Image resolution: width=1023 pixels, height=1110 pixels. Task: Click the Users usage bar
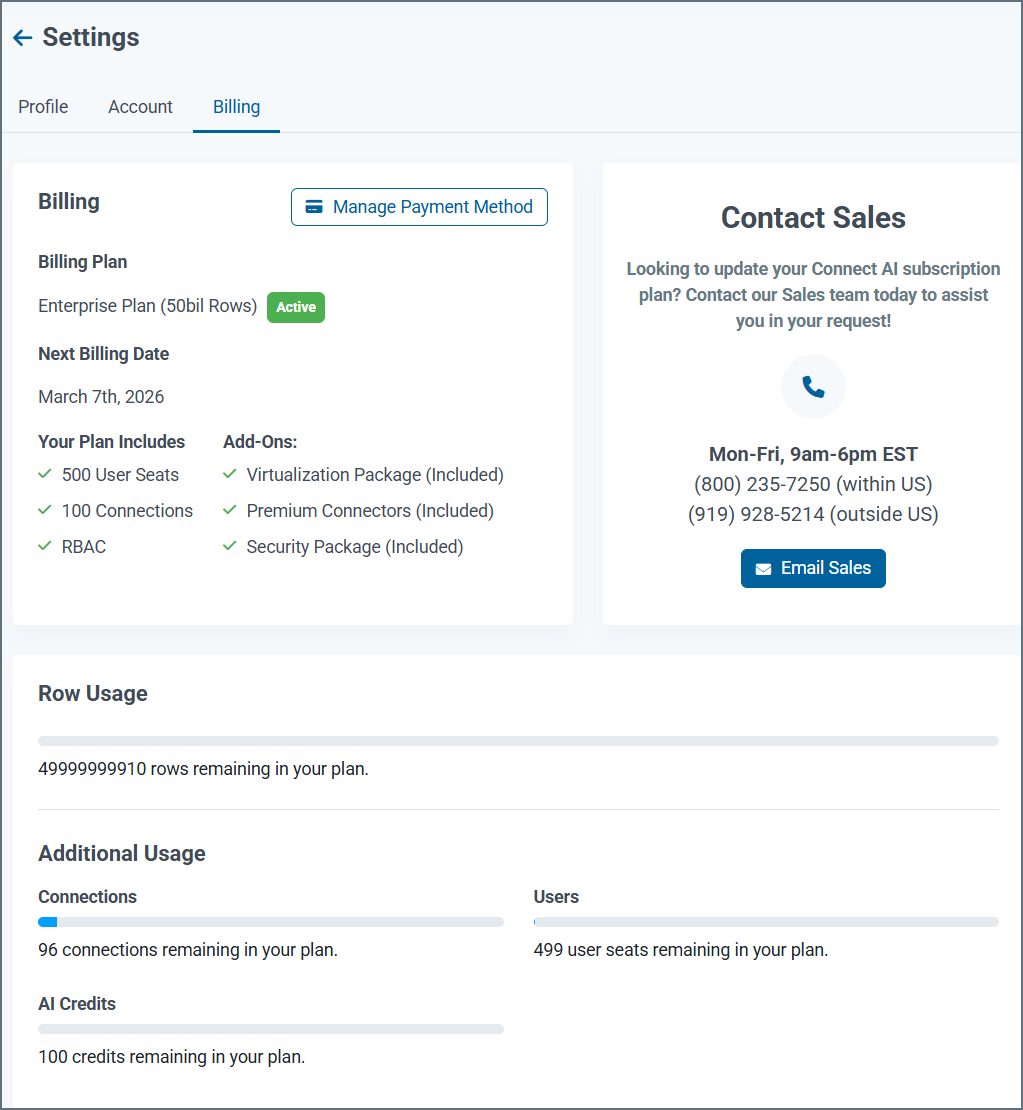(x=765, y=921)
